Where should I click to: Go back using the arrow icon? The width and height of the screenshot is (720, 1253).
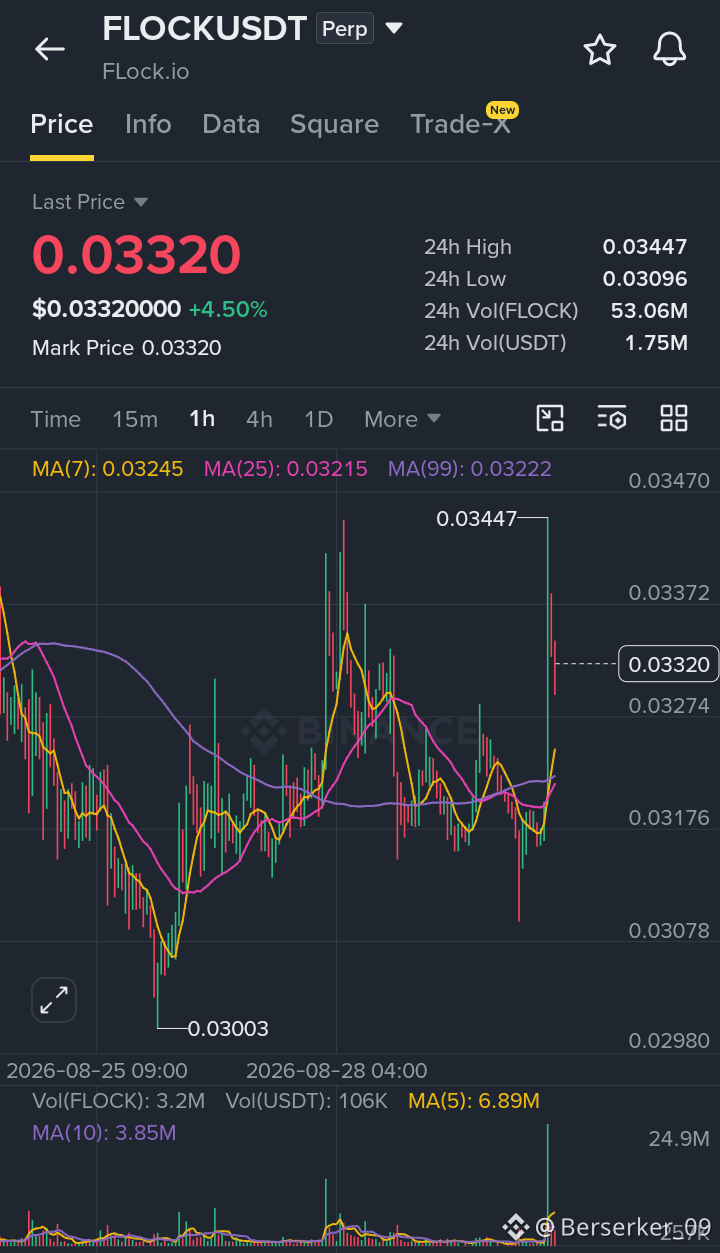pyautogui.click(x=49, y=48)
